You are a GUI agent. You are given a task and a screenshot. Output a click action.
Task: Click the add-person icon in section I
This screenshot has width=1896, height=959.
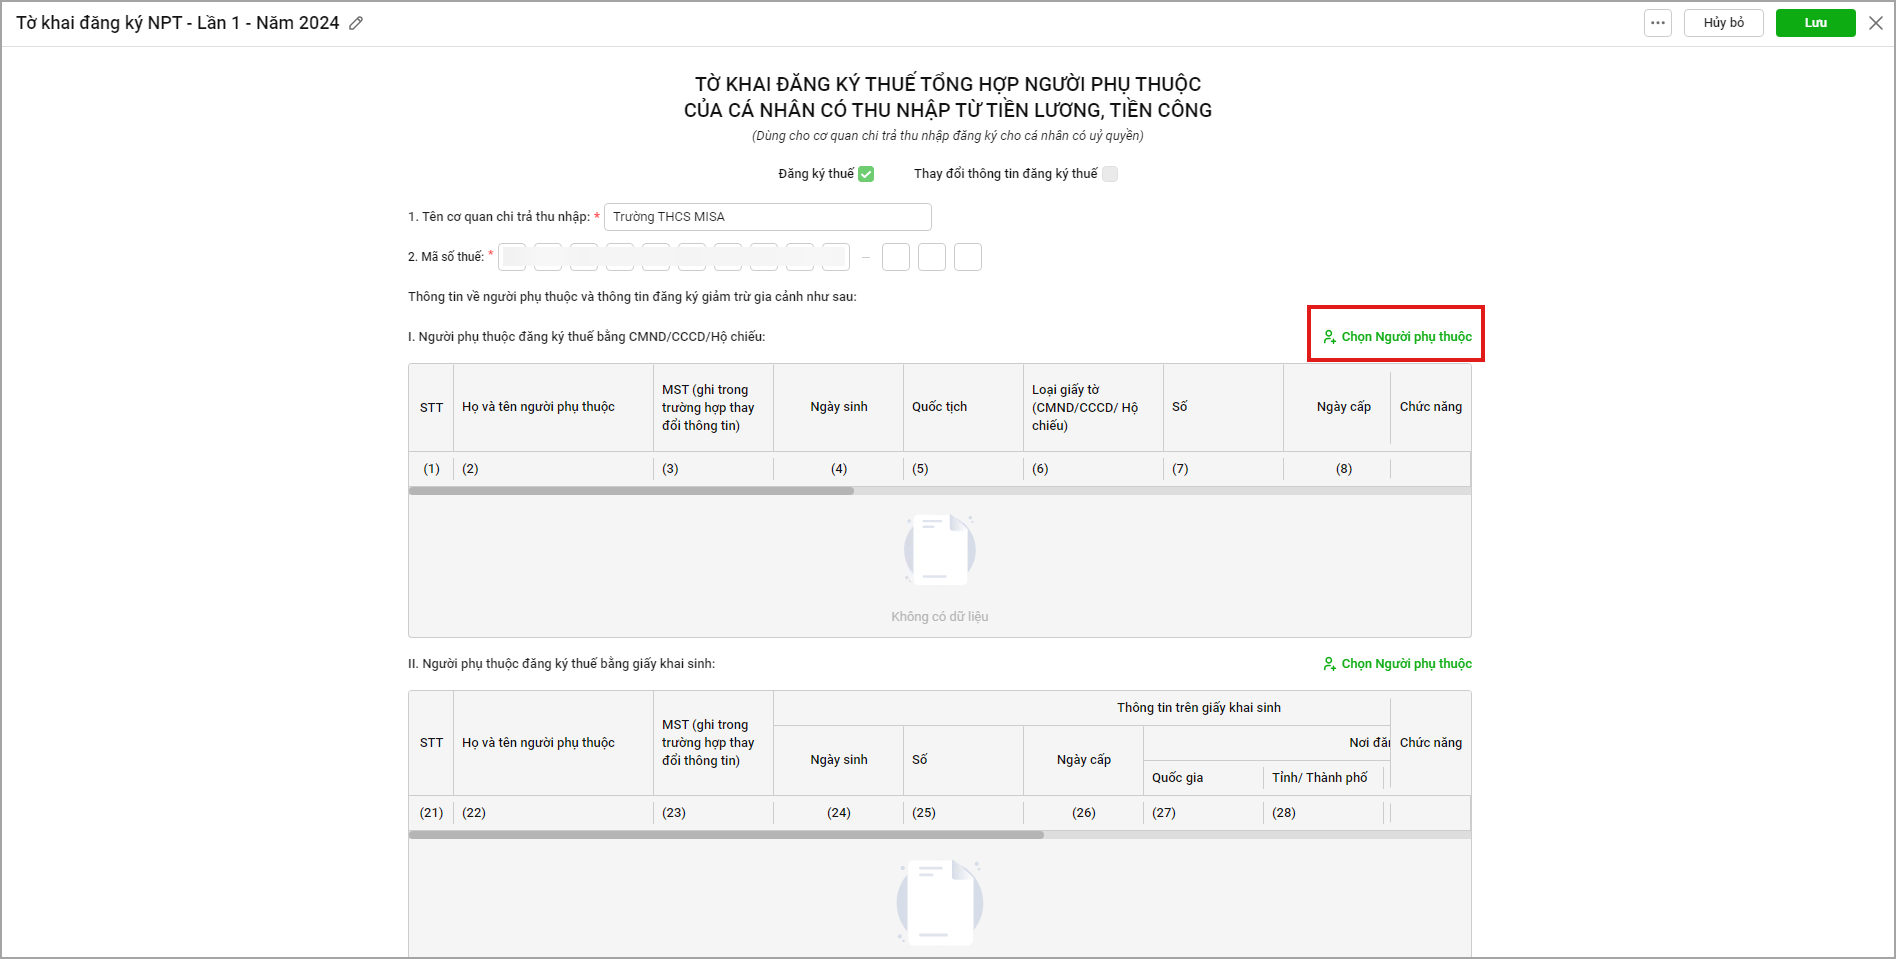tap(1329, 337)
